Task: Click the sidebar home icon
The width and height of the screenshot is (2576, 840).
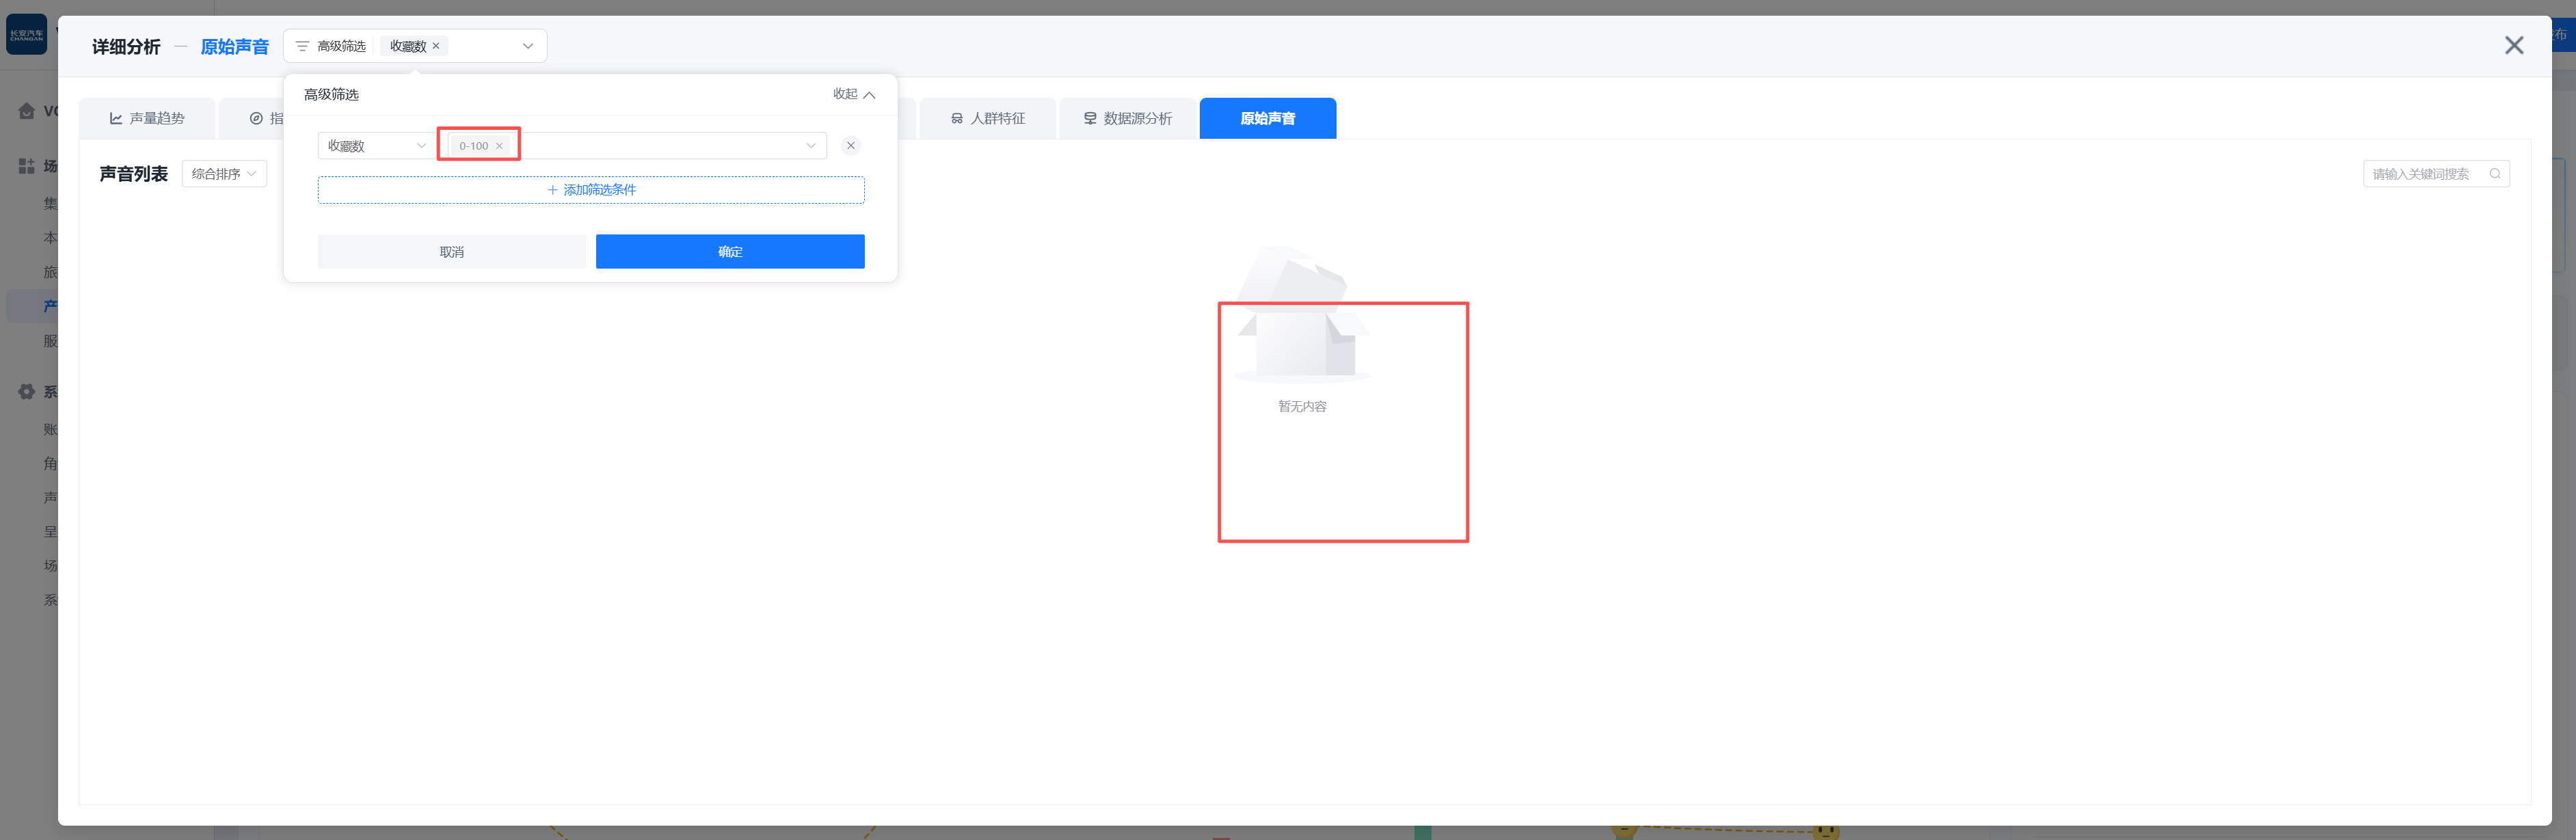Action: 27,111
